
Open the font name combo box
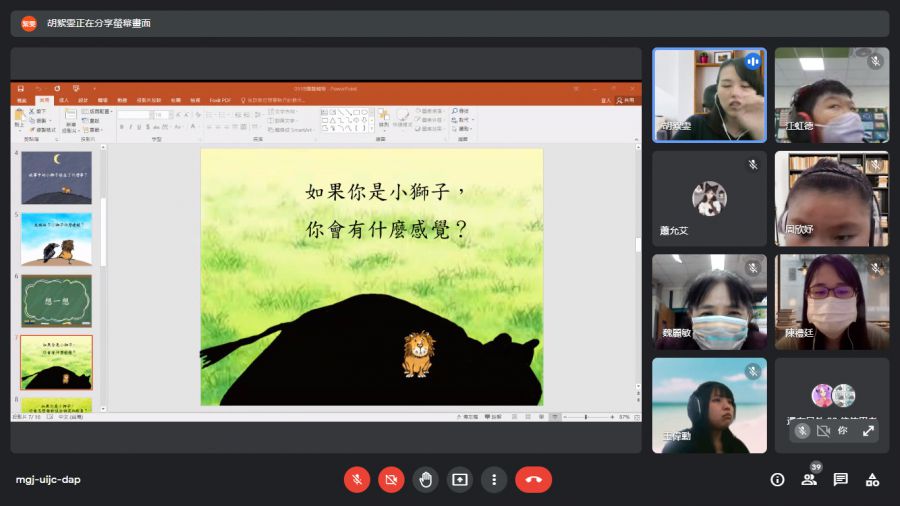click(134, 115)
